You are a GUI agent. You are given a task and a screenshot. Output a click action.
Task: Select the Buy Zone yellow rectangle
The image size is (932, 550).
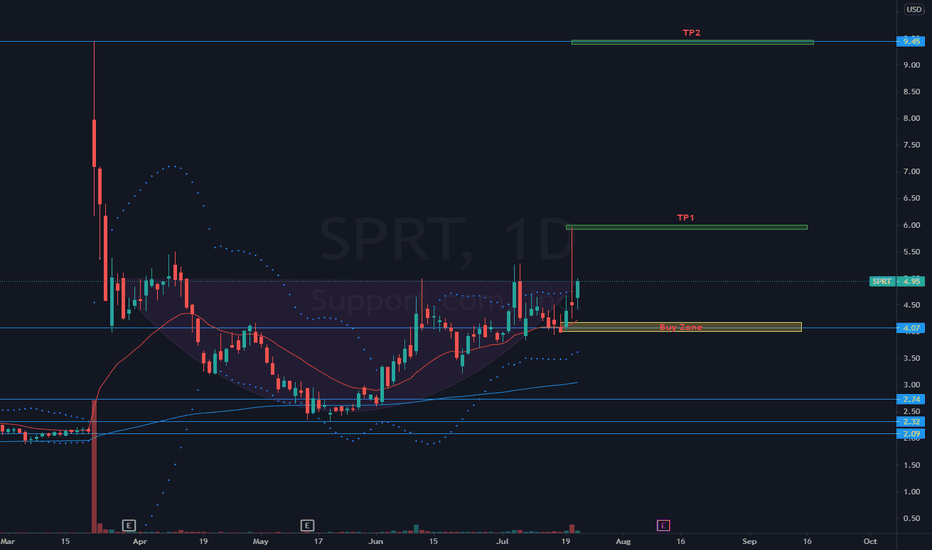(x=681, y=327)
